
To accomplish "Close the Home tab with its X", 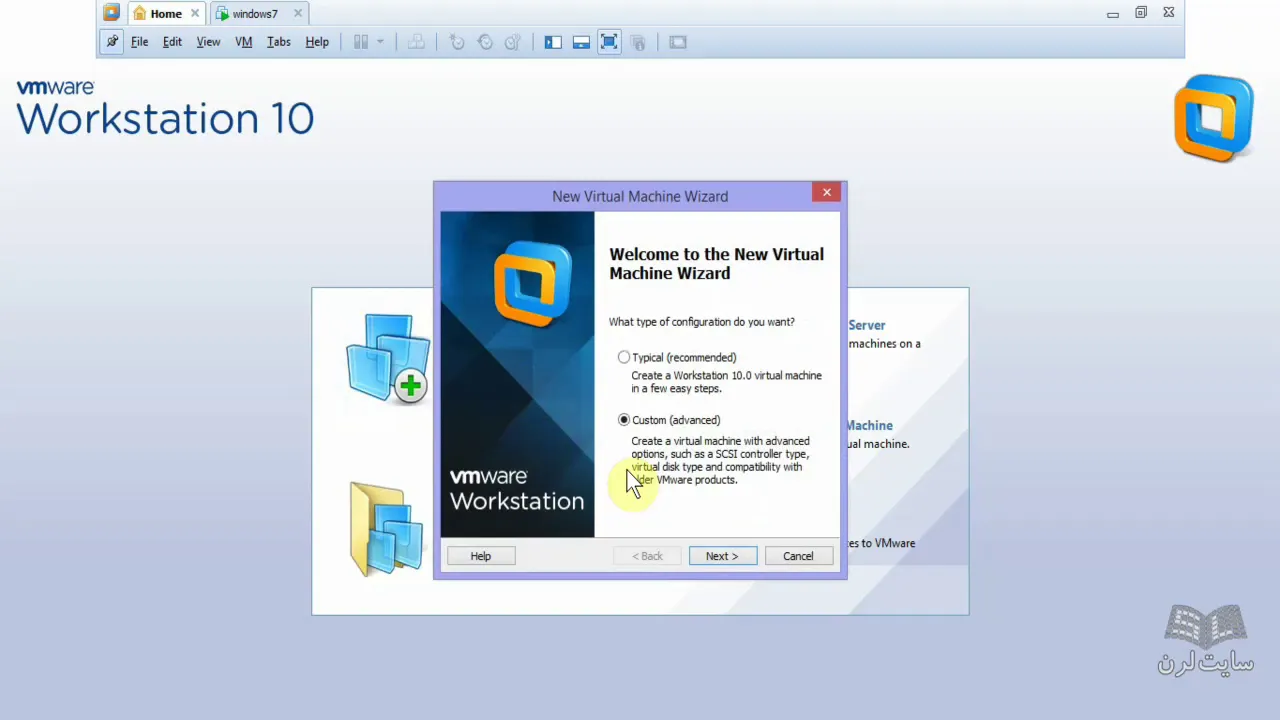I will tap(195, 14).
